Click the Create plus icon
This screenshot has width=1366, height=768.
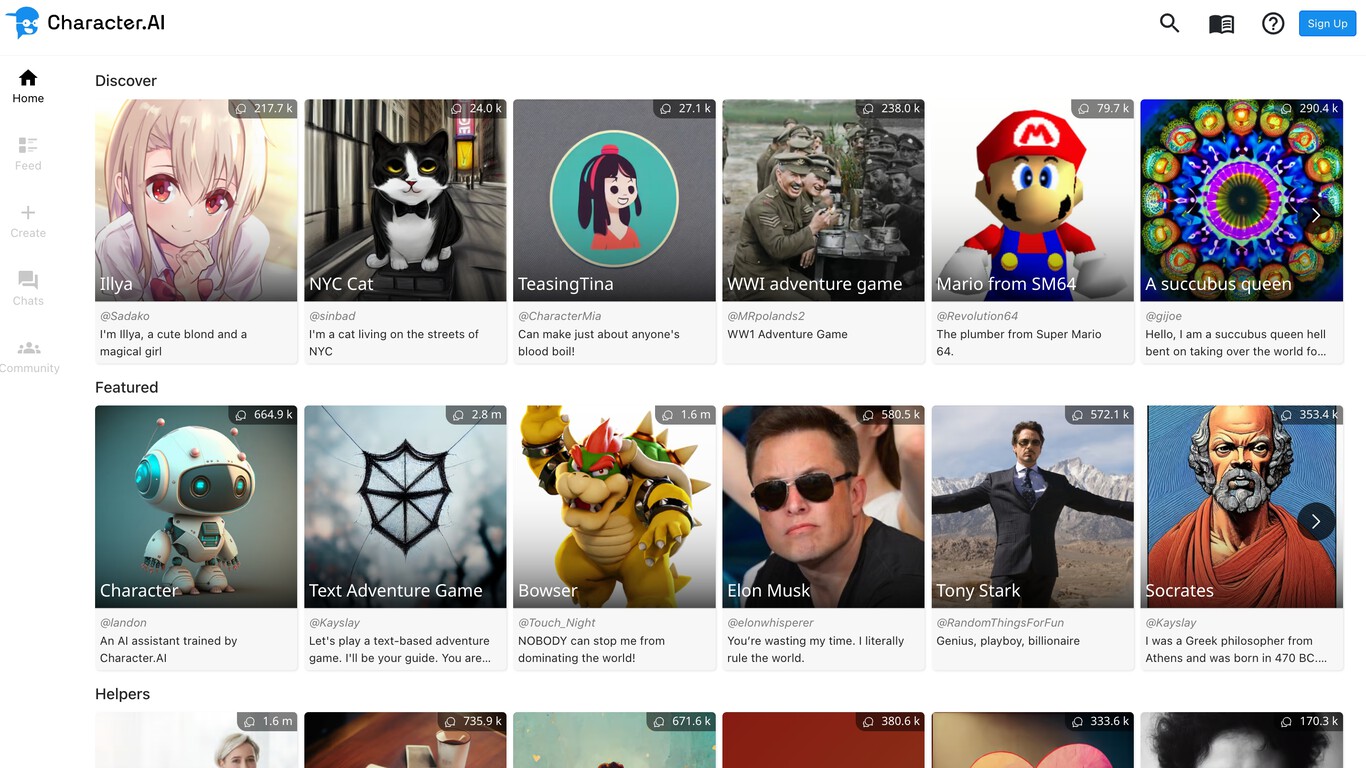(28, 221)
